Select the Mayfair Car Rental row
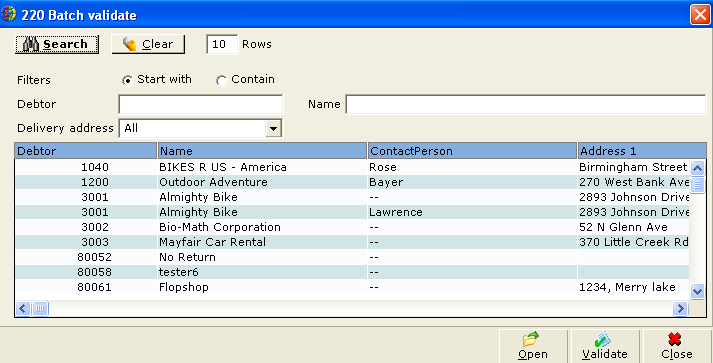This screenshot has width=713, height=363. coord(352,242)
